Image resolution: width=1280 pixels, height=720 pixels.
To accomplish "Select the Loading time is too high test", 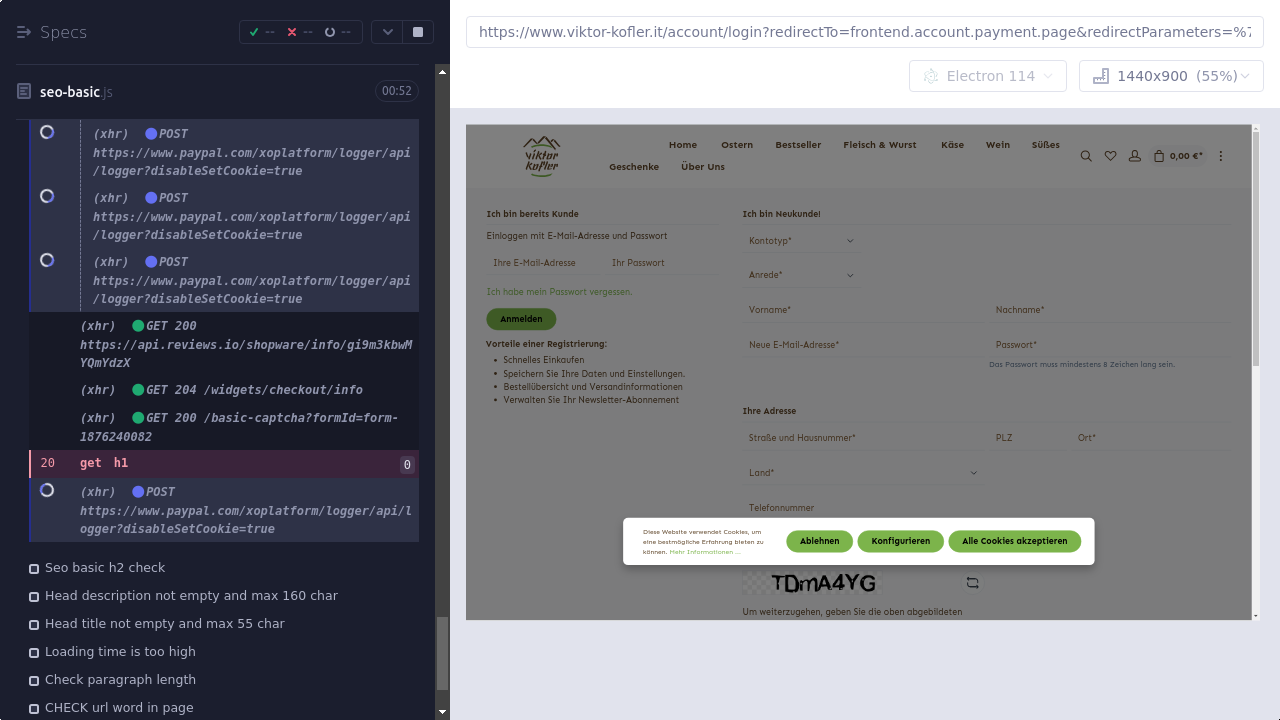I will [x=120, y=652].
